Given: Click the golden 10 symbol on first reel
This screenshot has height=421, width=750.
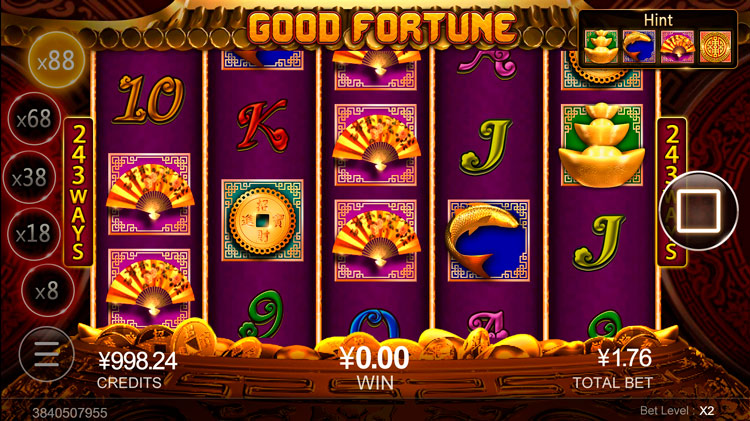Looking at the screenshot, I should click(149, 99).
